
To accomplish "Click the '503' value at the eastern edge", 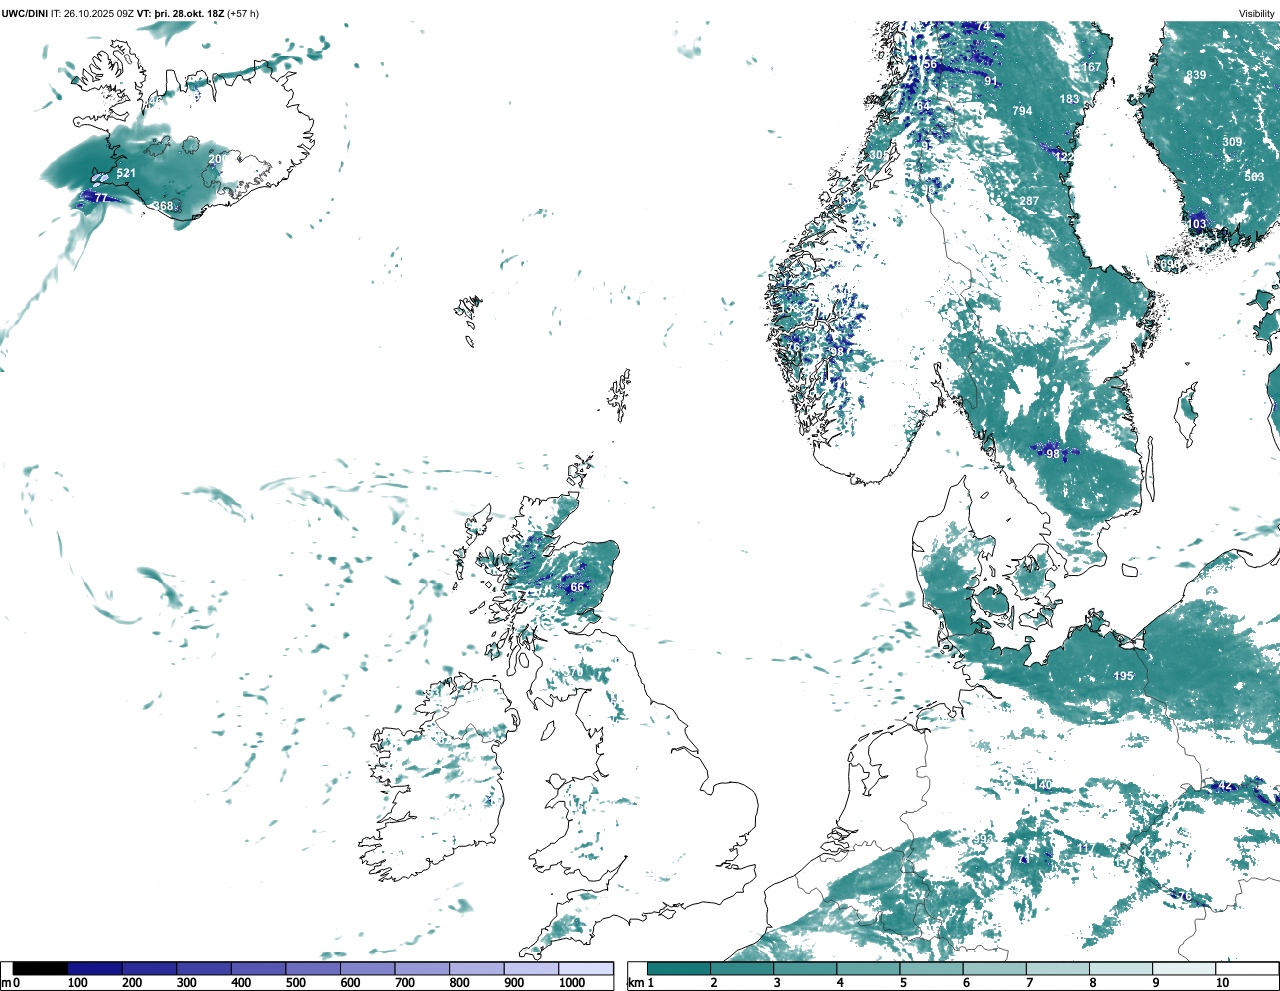I will pyautogui.click(x=1254, y=177).
